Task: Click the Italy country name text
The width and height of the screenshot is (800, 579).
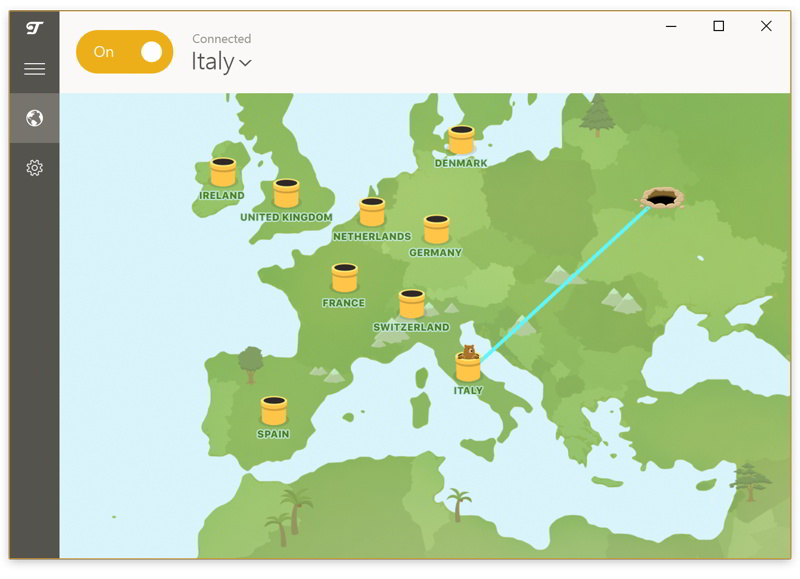Action: point(212,61)
